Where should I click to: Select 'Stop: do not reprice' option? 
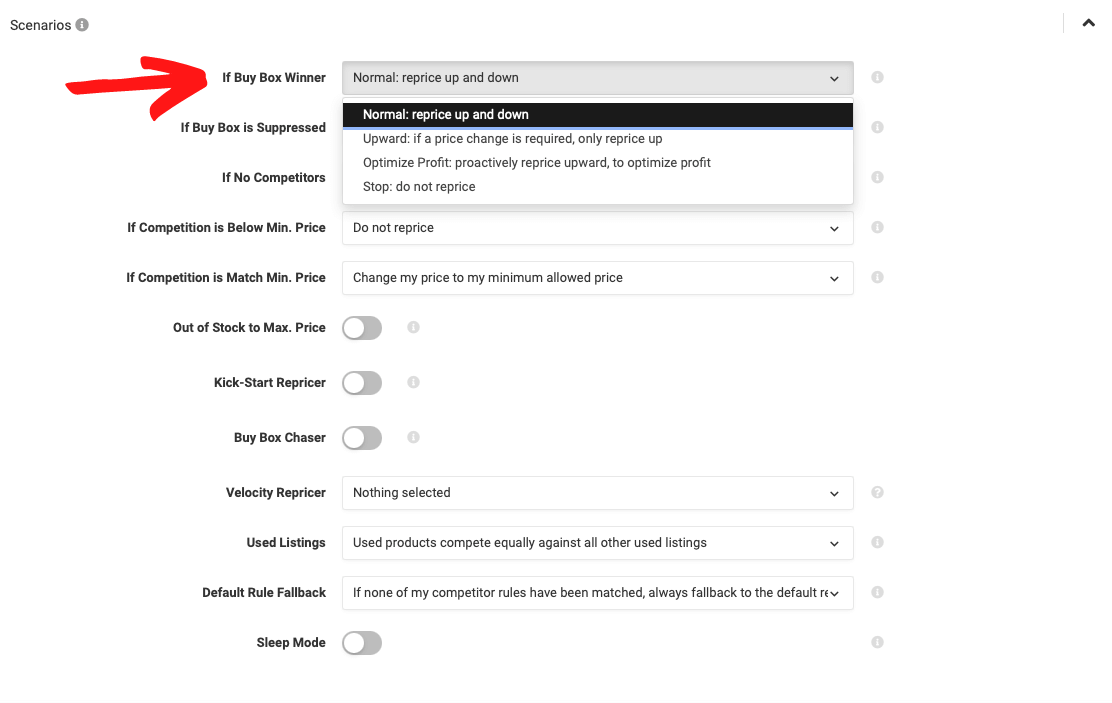419,187
